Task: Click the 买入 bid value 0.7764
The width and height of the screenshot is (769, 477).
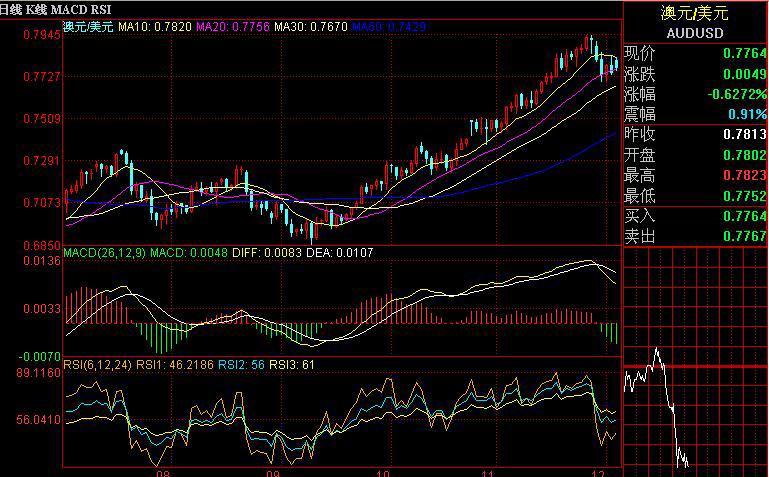Action: coord(744,216)
